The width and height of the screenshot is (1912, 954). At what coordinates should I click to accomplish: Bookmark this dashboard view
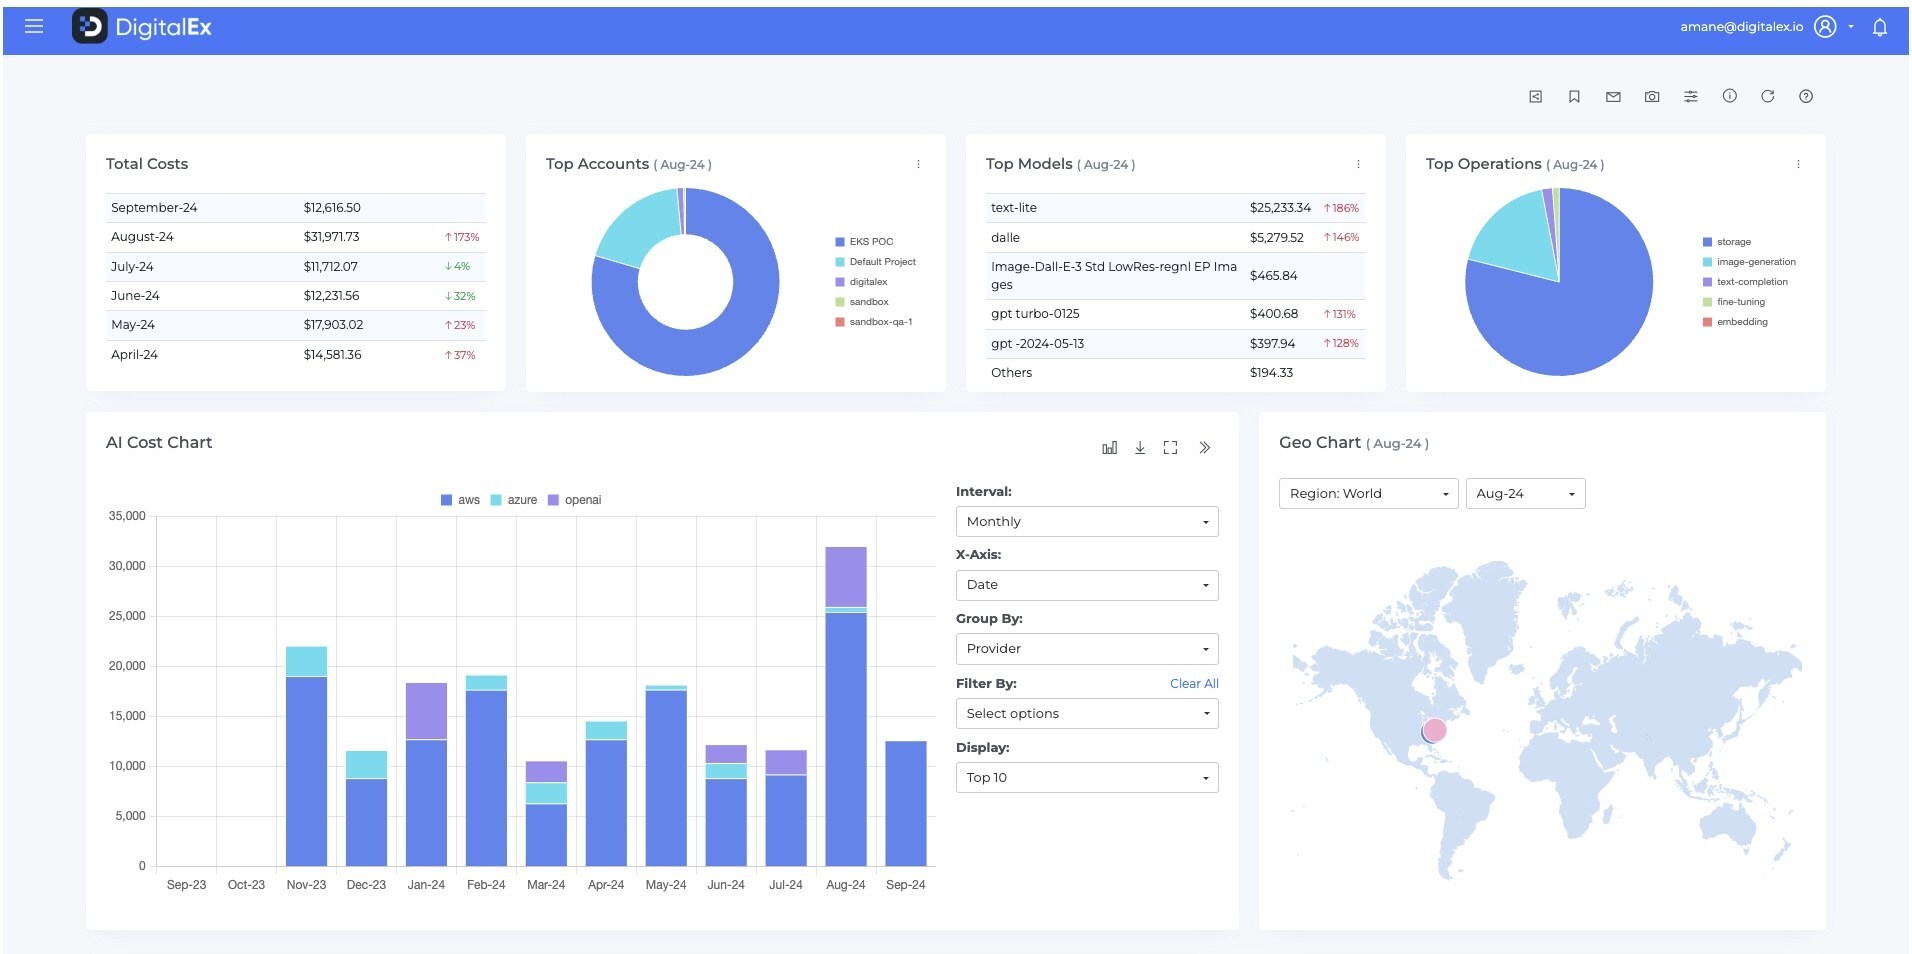pos(1574,96)
